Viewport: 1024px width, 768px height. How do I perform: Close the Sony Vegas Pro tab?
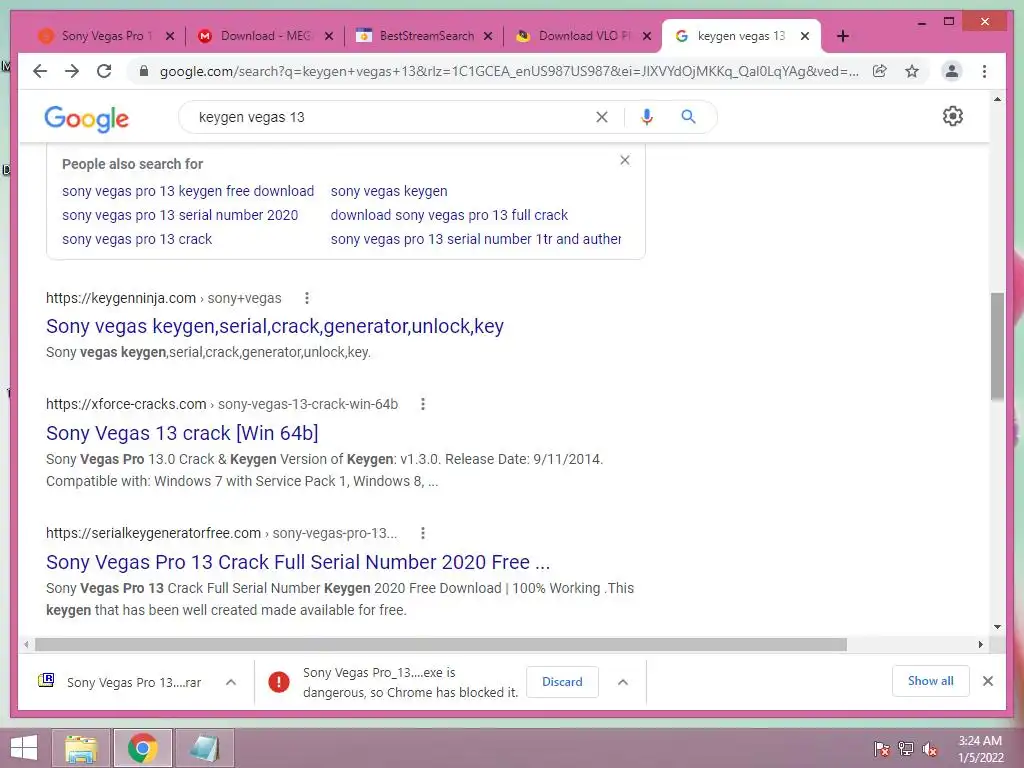point(170,36)
